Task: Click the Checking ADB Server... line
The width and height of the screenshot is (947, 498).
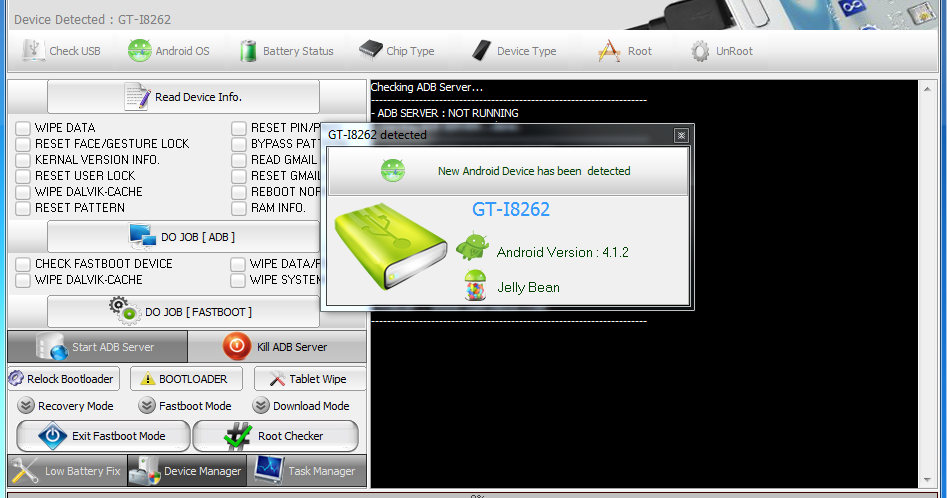Action: pyautogui.click(x=426, y=87)
